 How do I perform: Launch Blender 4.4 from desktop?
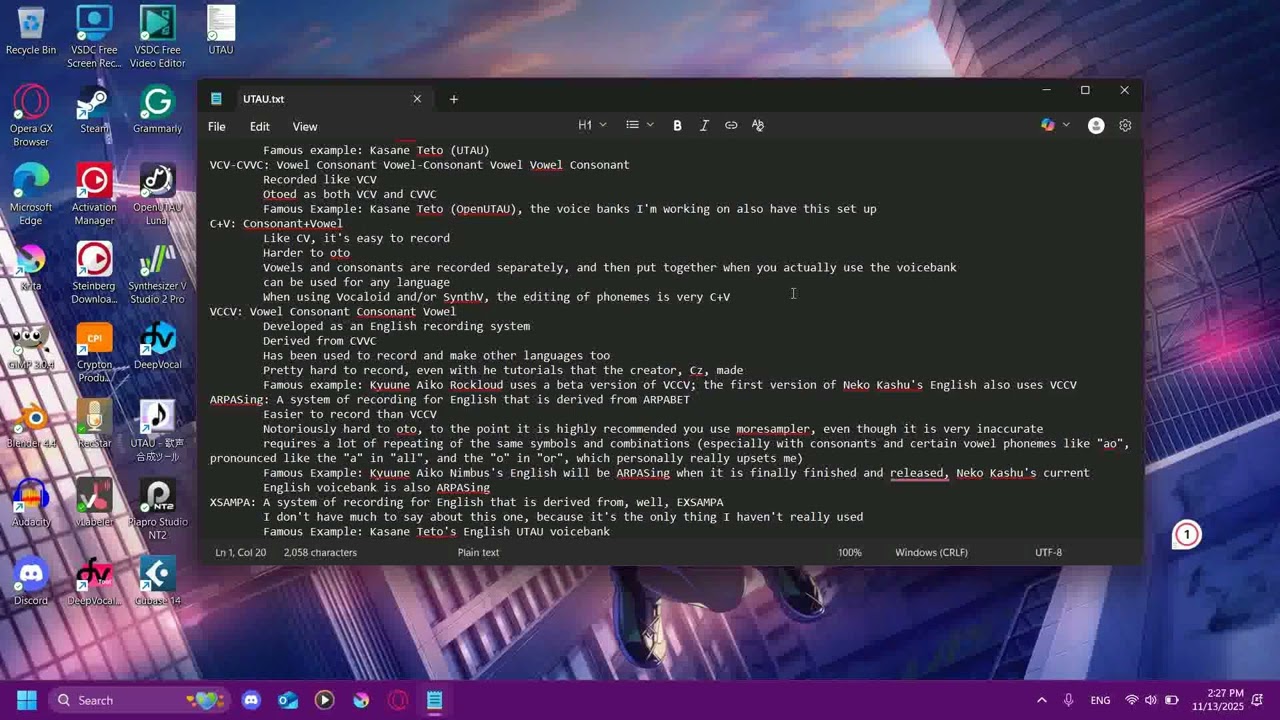(x=31, y=425)
